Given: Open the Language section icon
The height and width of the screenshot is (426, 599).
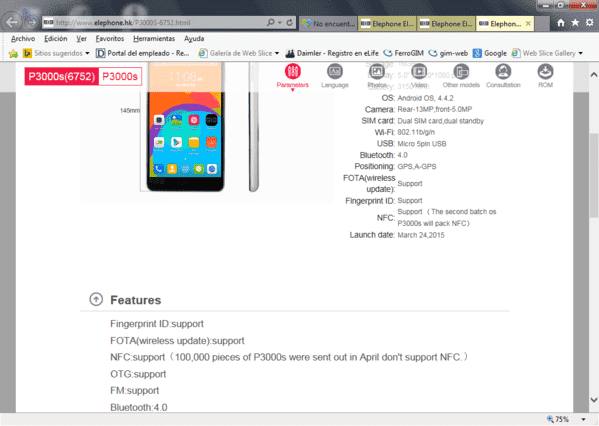Looking at the screenshot, I should pos(335,71).
